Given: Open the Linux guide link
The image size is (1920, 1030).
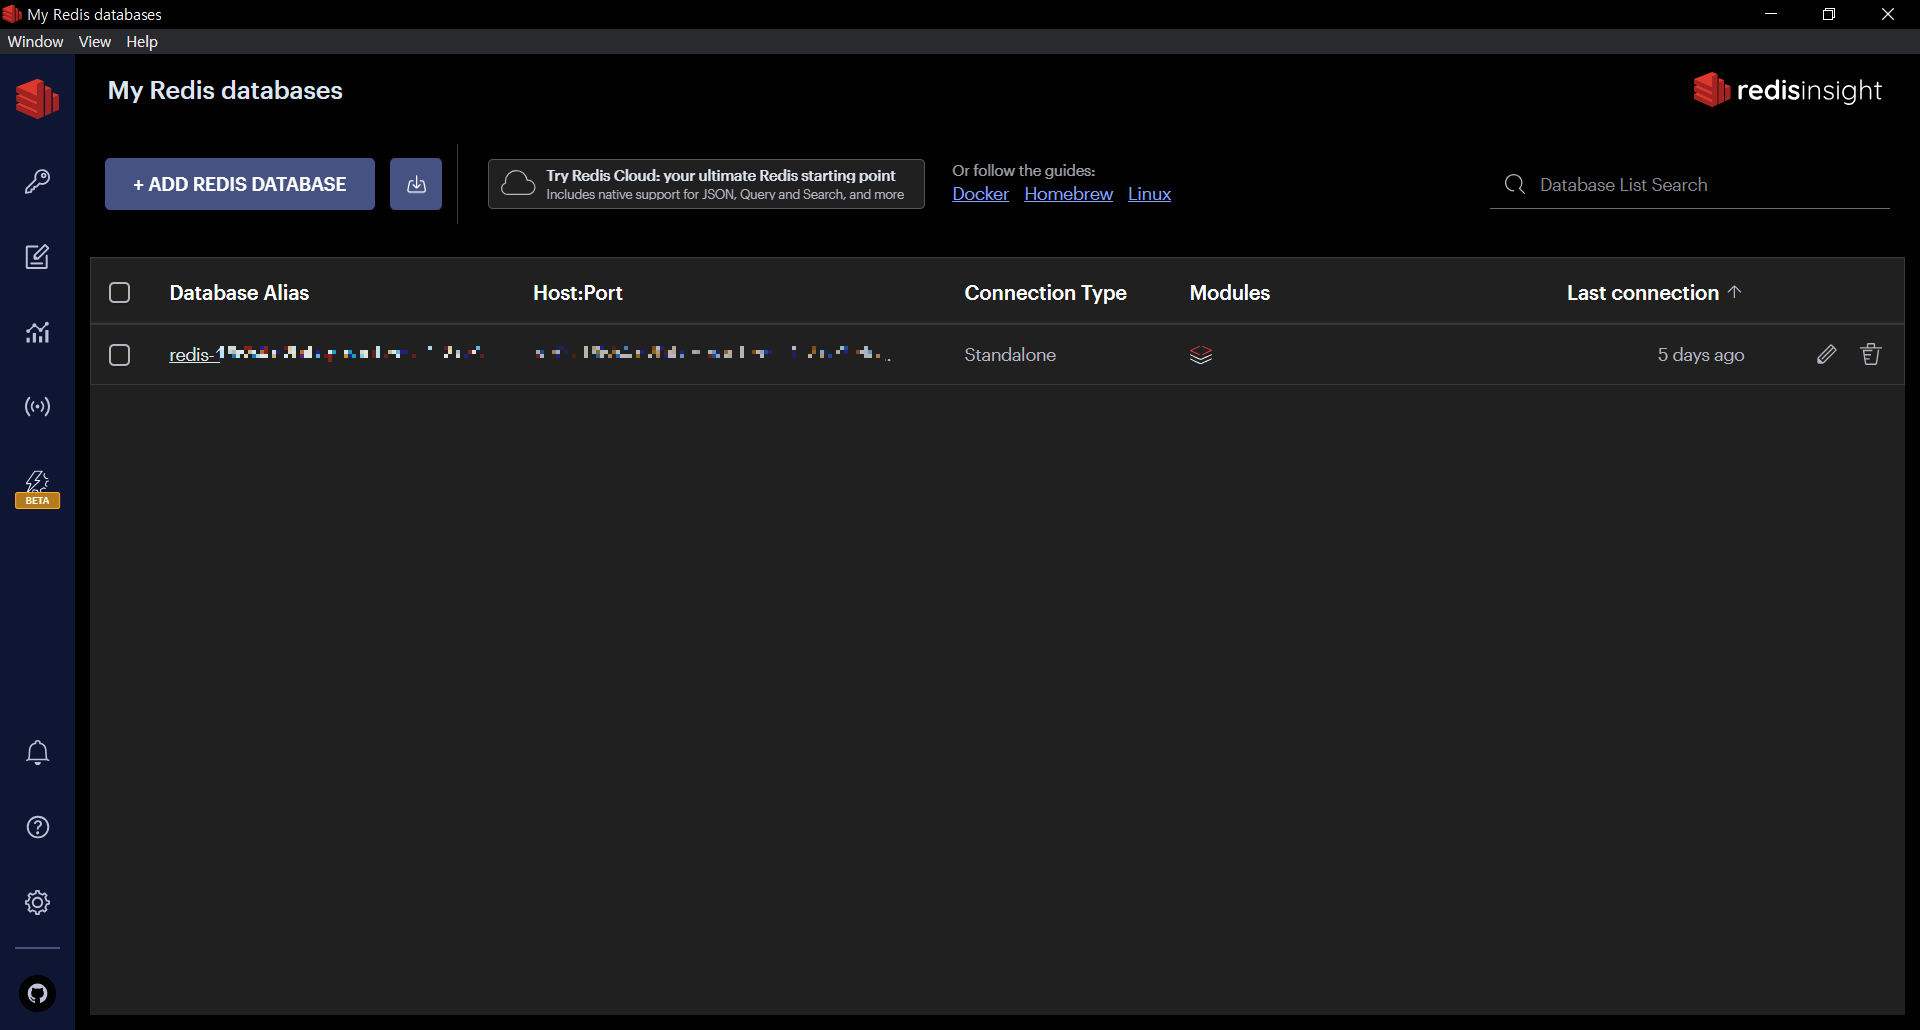Looking at the screenshot, I should (x=1149, y=194).
